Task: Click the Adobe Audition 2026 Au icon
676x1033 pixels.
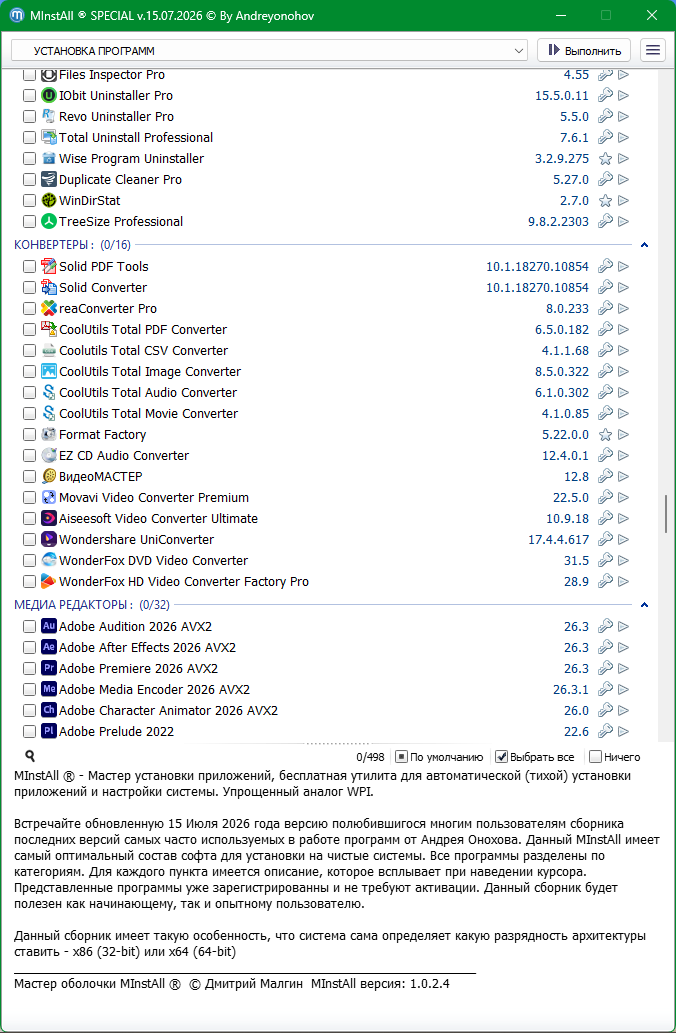Action: (x=49, y=626)
